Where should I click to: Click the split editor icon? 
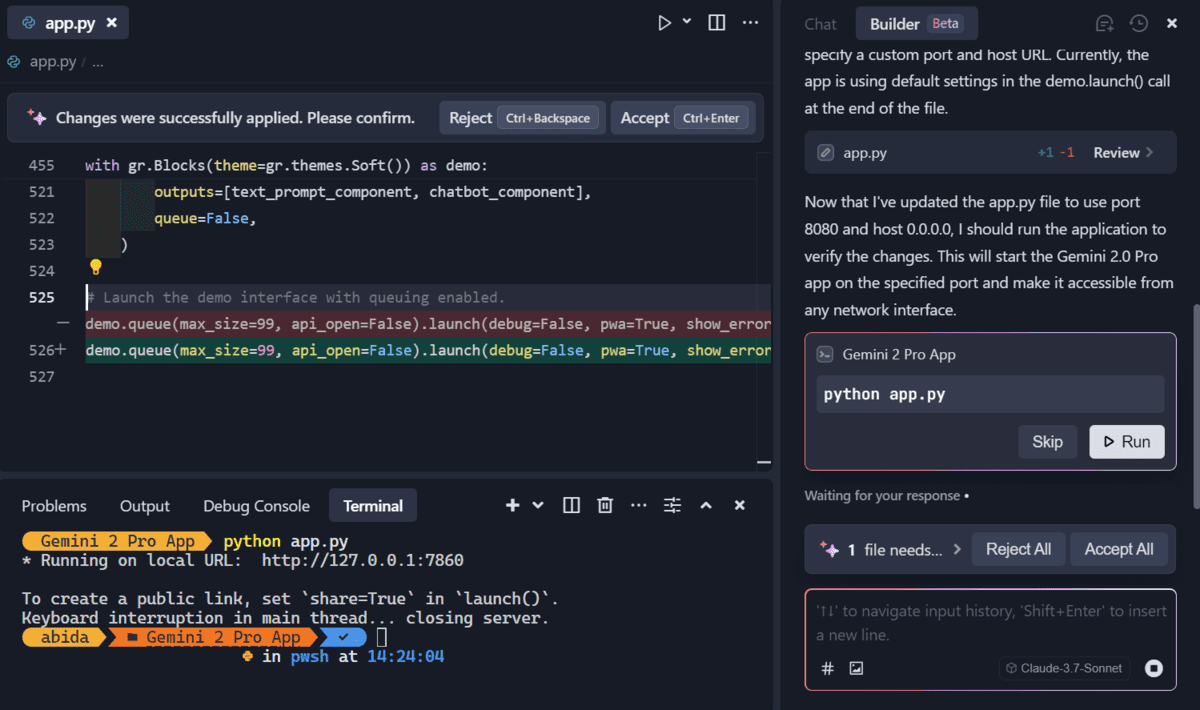point(717,22)
